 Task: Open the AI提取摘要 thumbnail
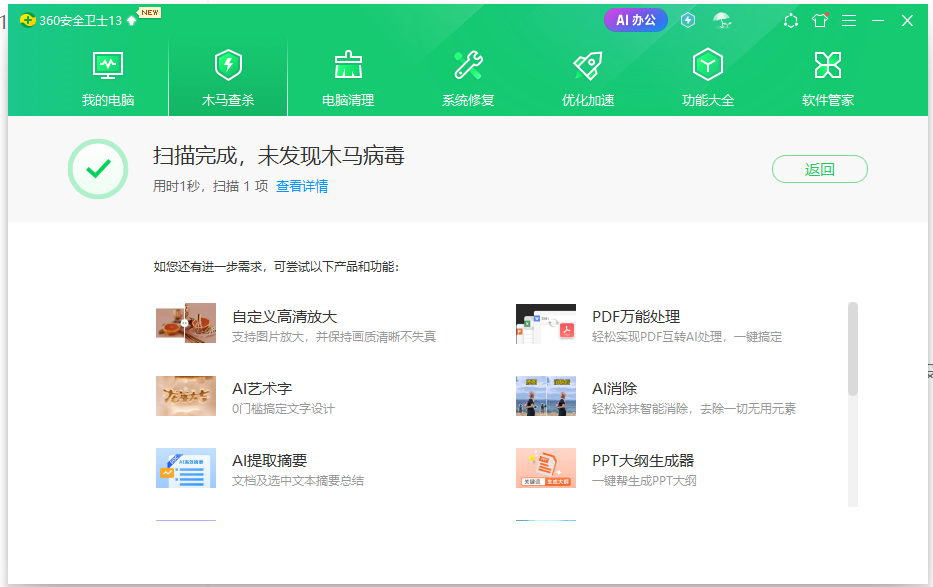point(186,467)
